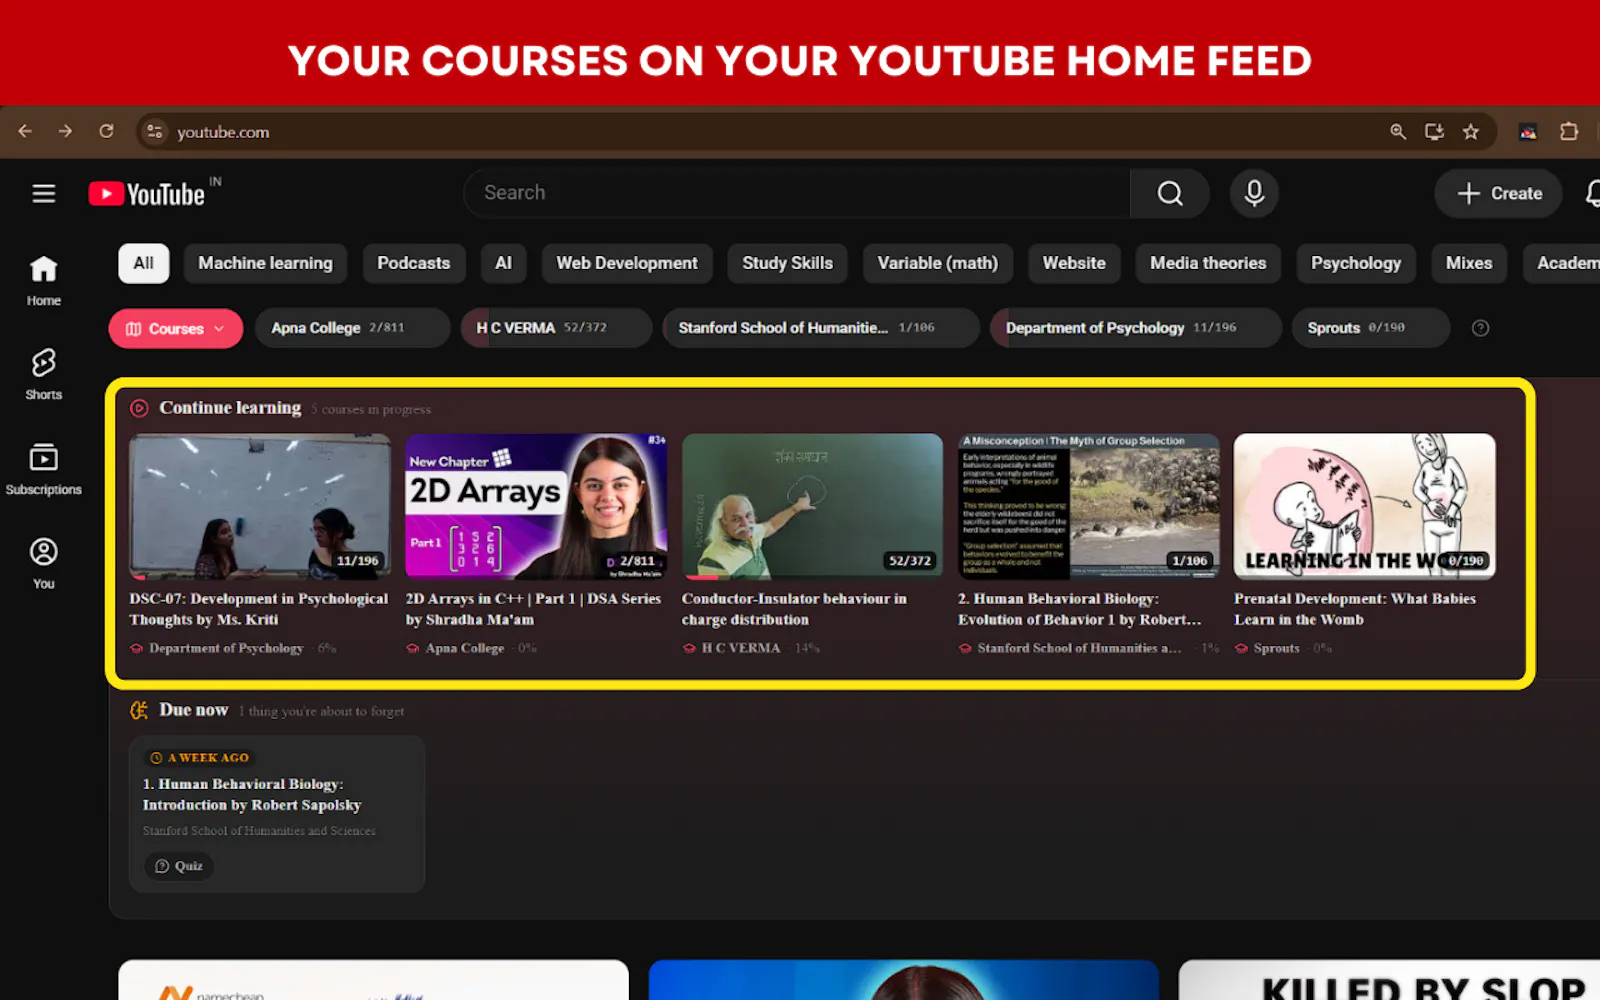Start voice search with microphone icon
The height and width of the screenshot is (1000, 1600).
coord(1254,193)
